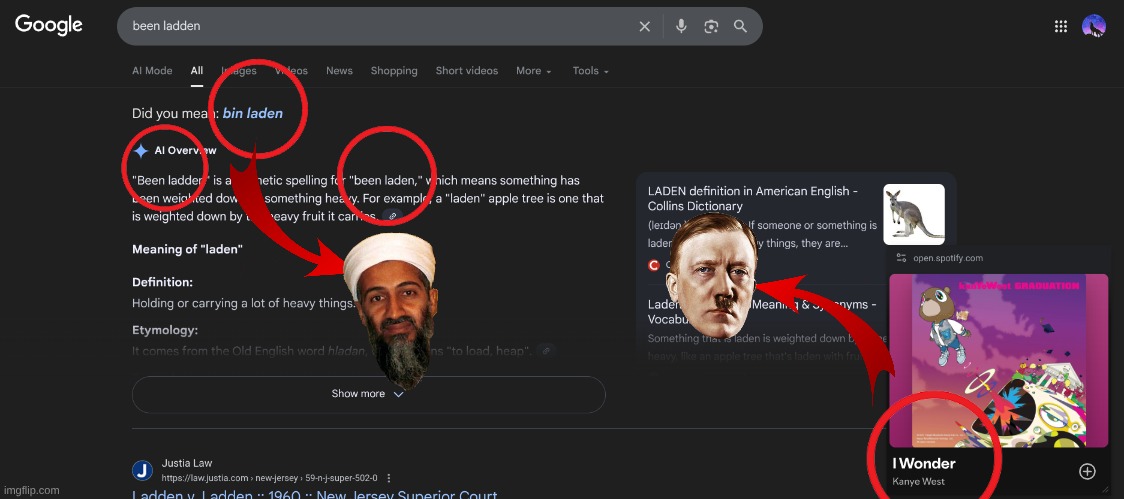Open the Google apps grid
Screen dimensions: 1124x499
[x=1061, y=26]
